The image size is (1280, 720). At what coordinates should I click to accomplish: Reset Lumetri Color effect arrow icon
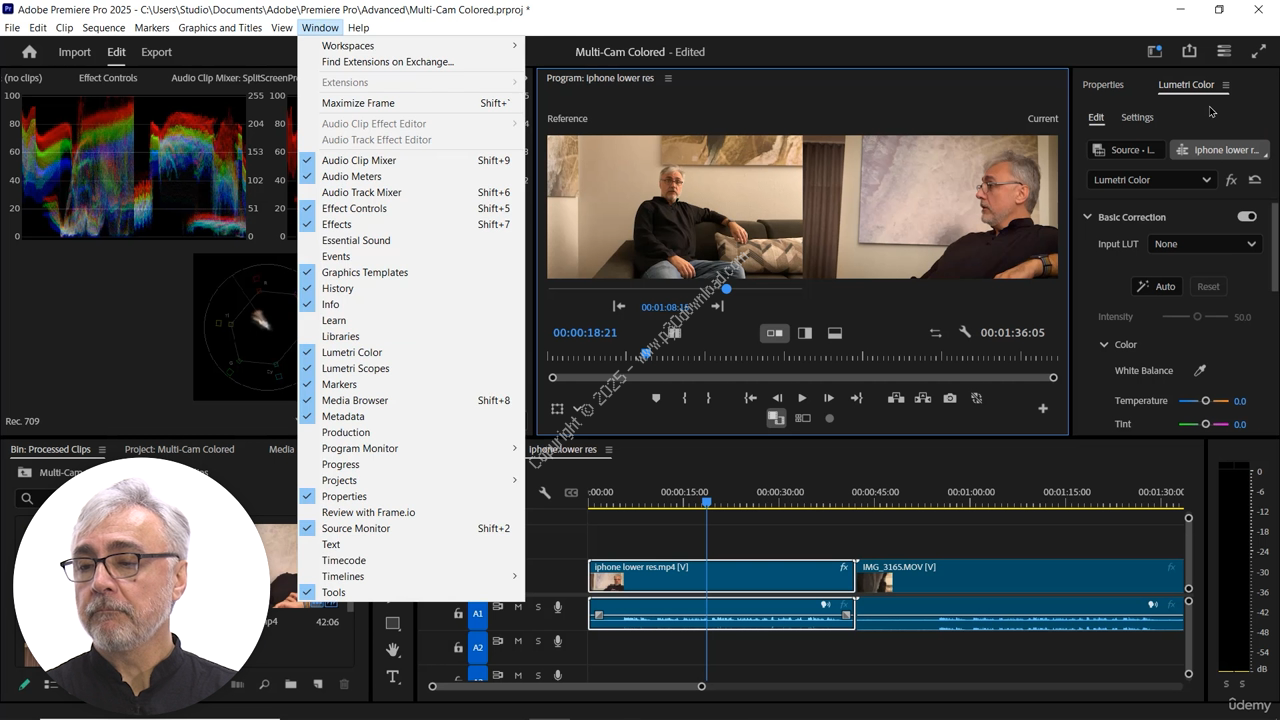click(1255, 180)
